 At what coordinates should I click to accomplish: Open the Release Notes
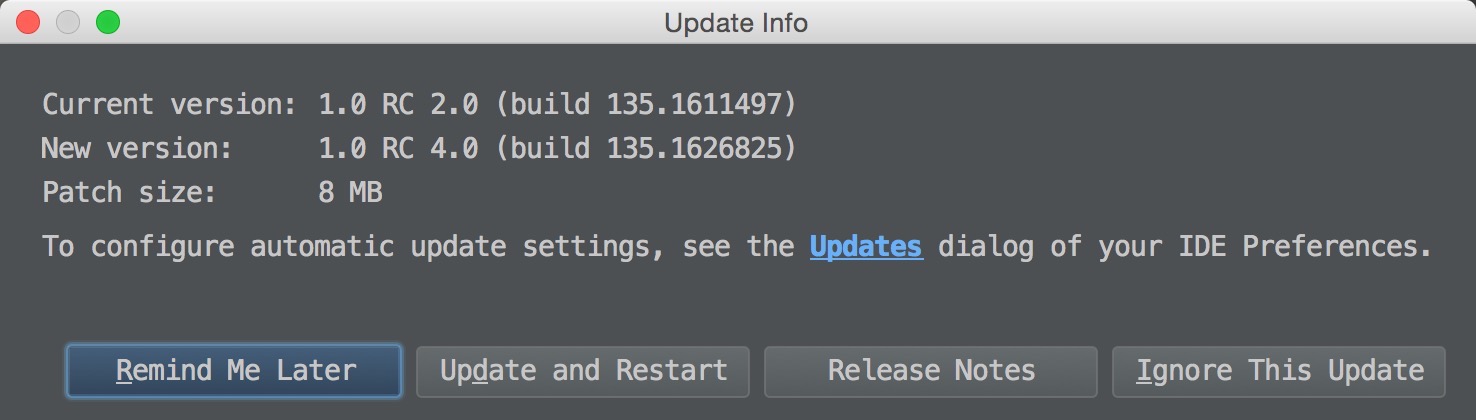pyautogui.click(x=931, y=372)
